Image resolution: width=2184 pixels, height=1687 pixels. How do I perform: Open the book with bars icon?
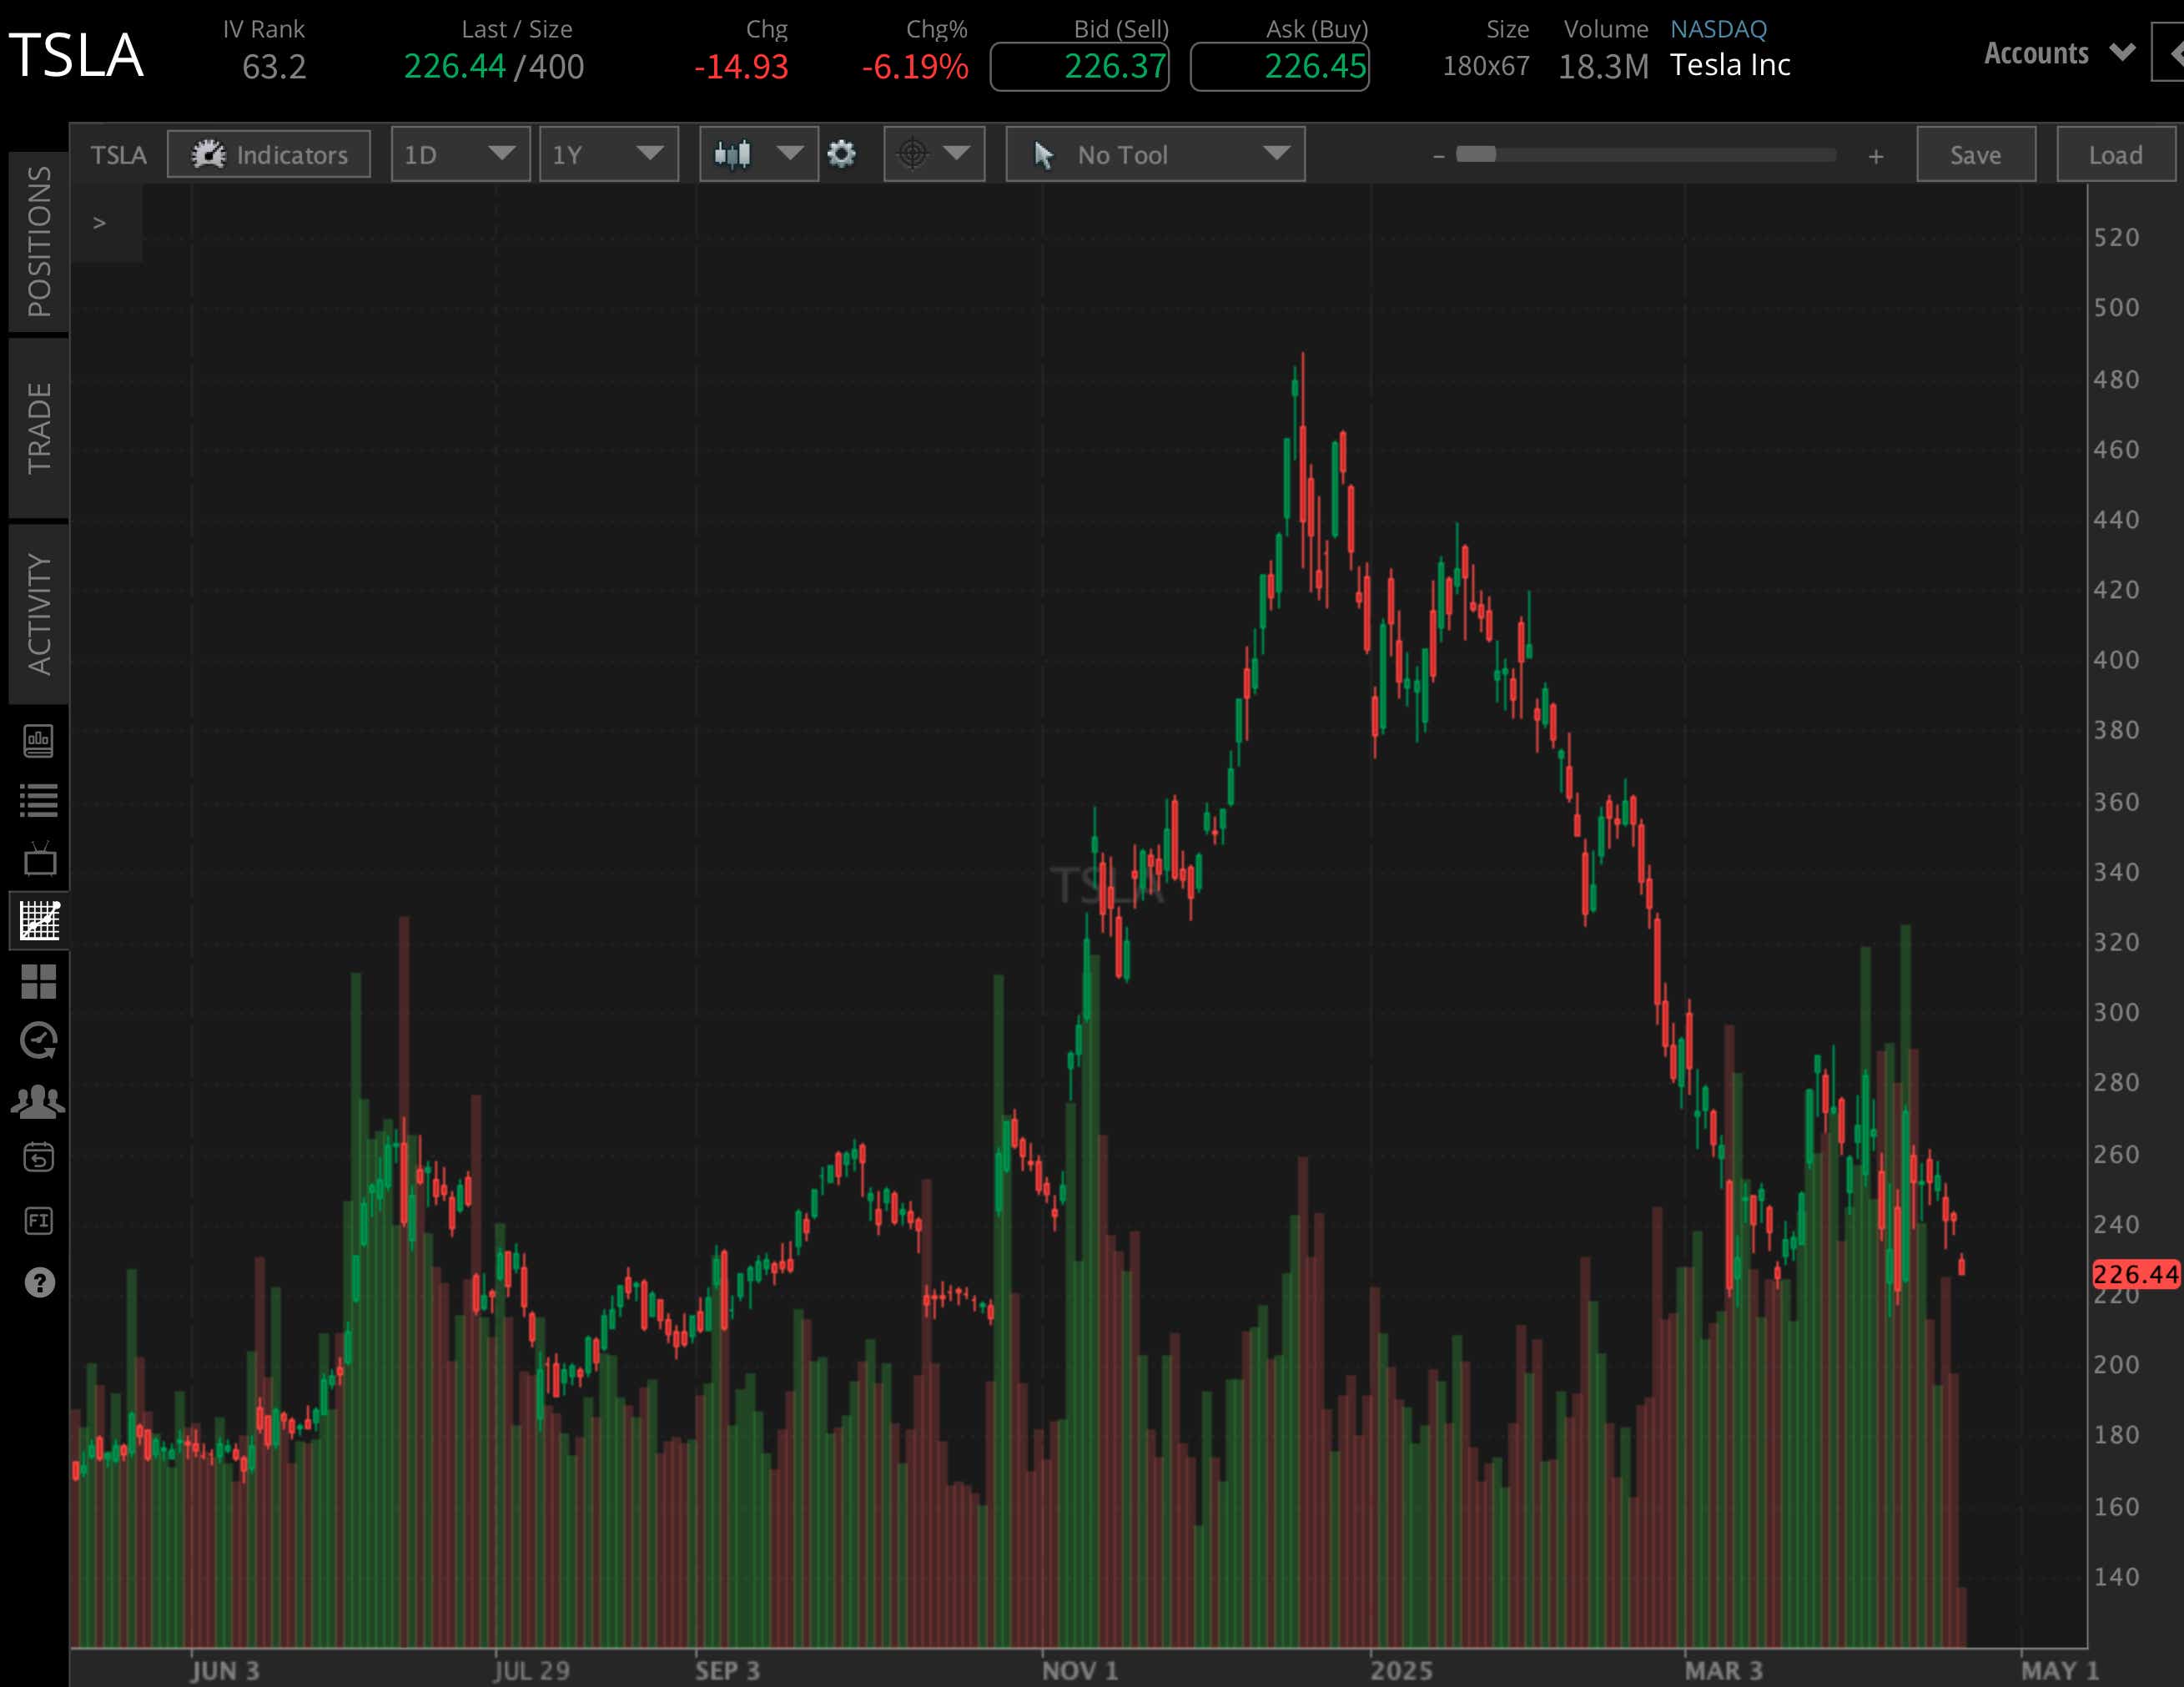(39, 741)
